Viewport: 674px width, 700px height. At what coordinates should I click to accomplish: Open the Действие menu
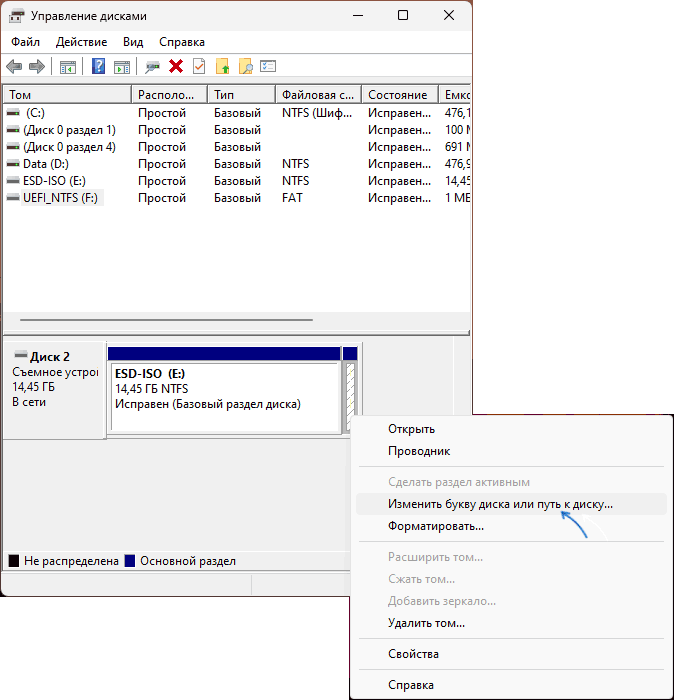[81, 42]
